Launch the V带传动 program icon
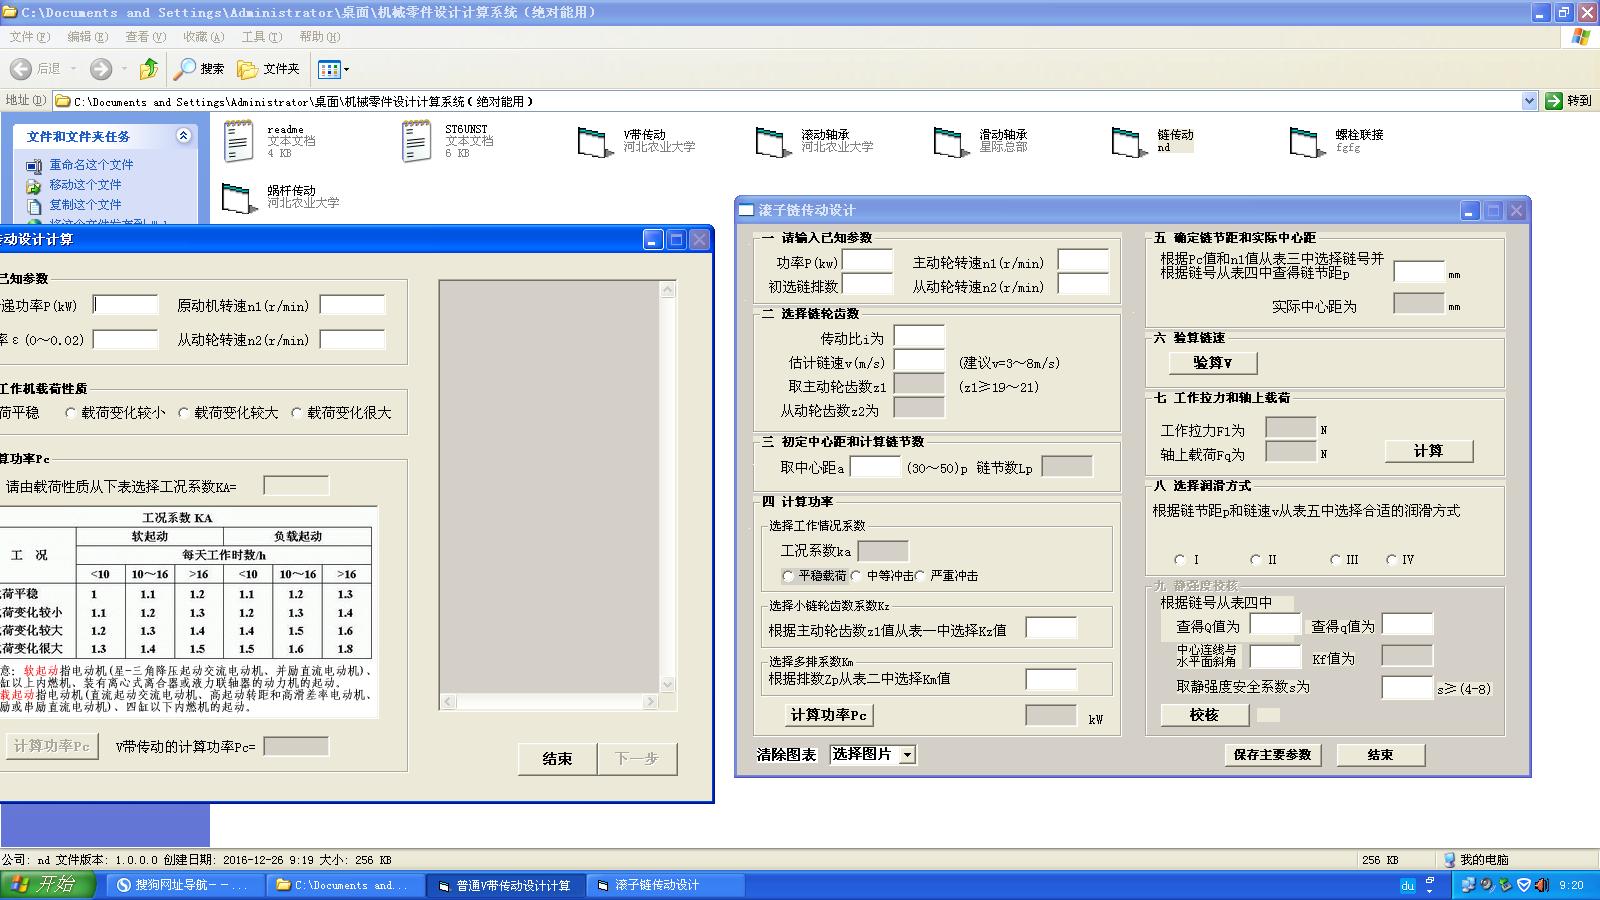This screenshot has width=1600, height=900. (x=594, y=142)
